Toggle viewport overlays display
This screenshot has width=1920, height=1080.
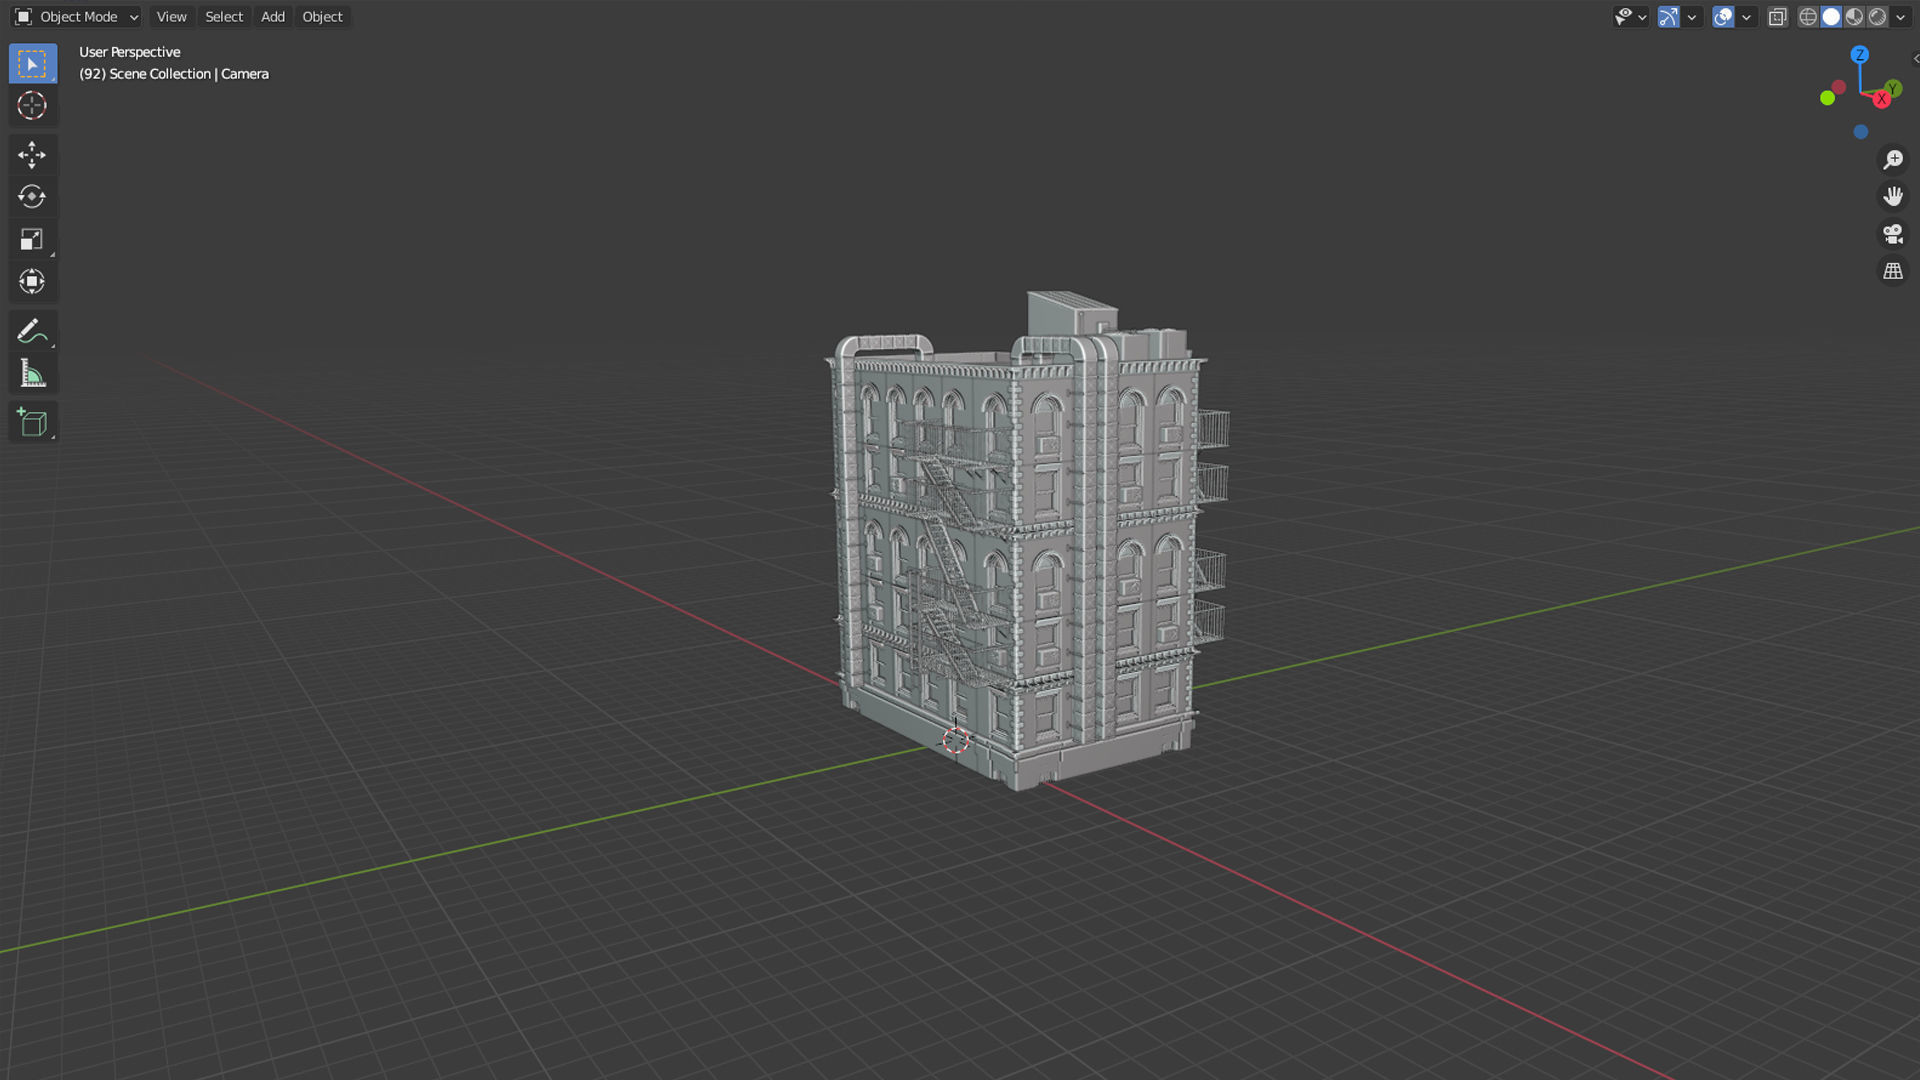[1723, 17]
